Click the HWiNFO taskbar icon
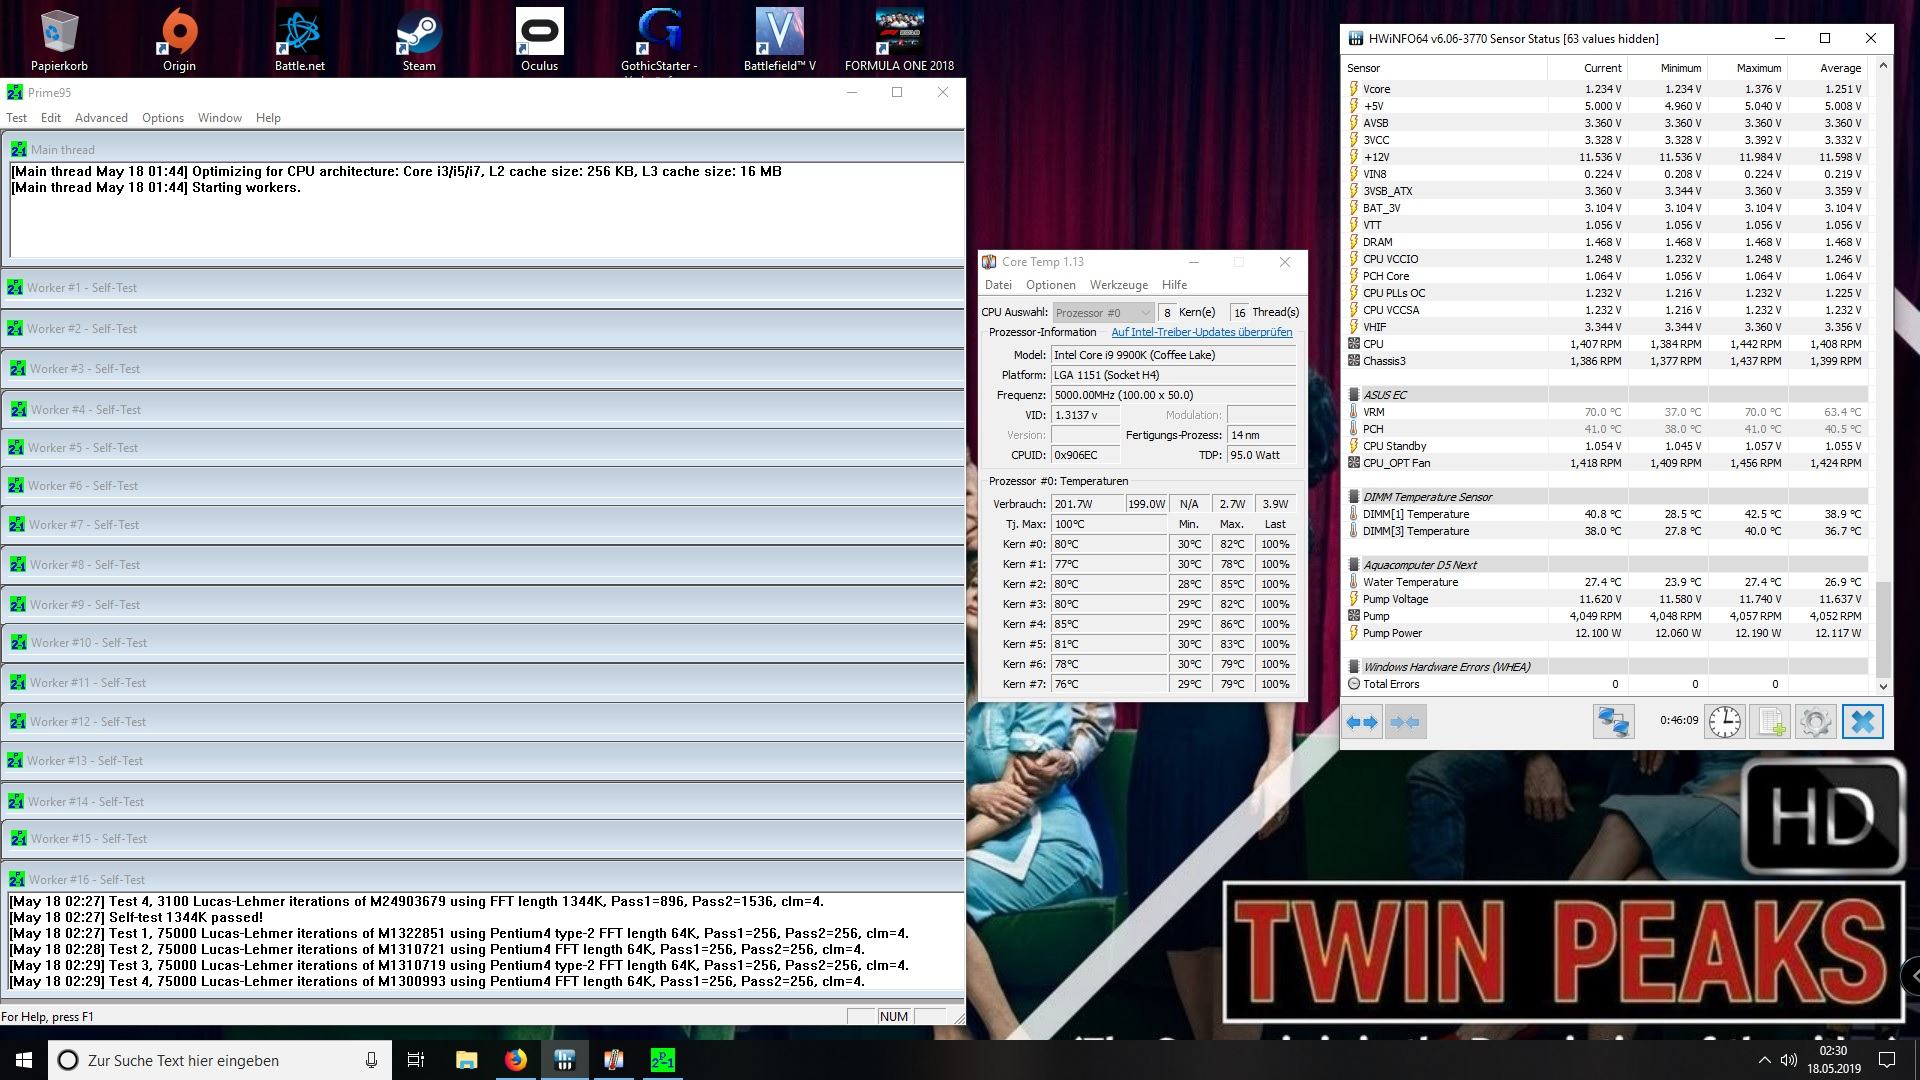 (564, 1060)
